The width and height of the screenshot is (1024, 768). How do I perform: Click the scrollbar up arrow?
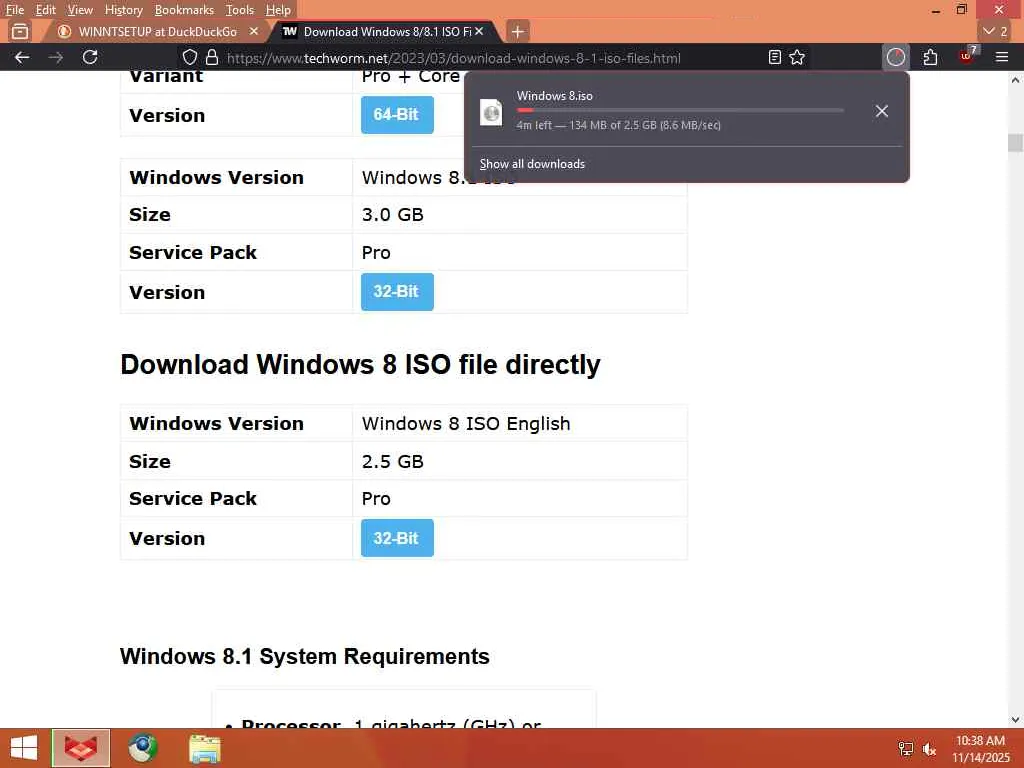[1015, 80]
